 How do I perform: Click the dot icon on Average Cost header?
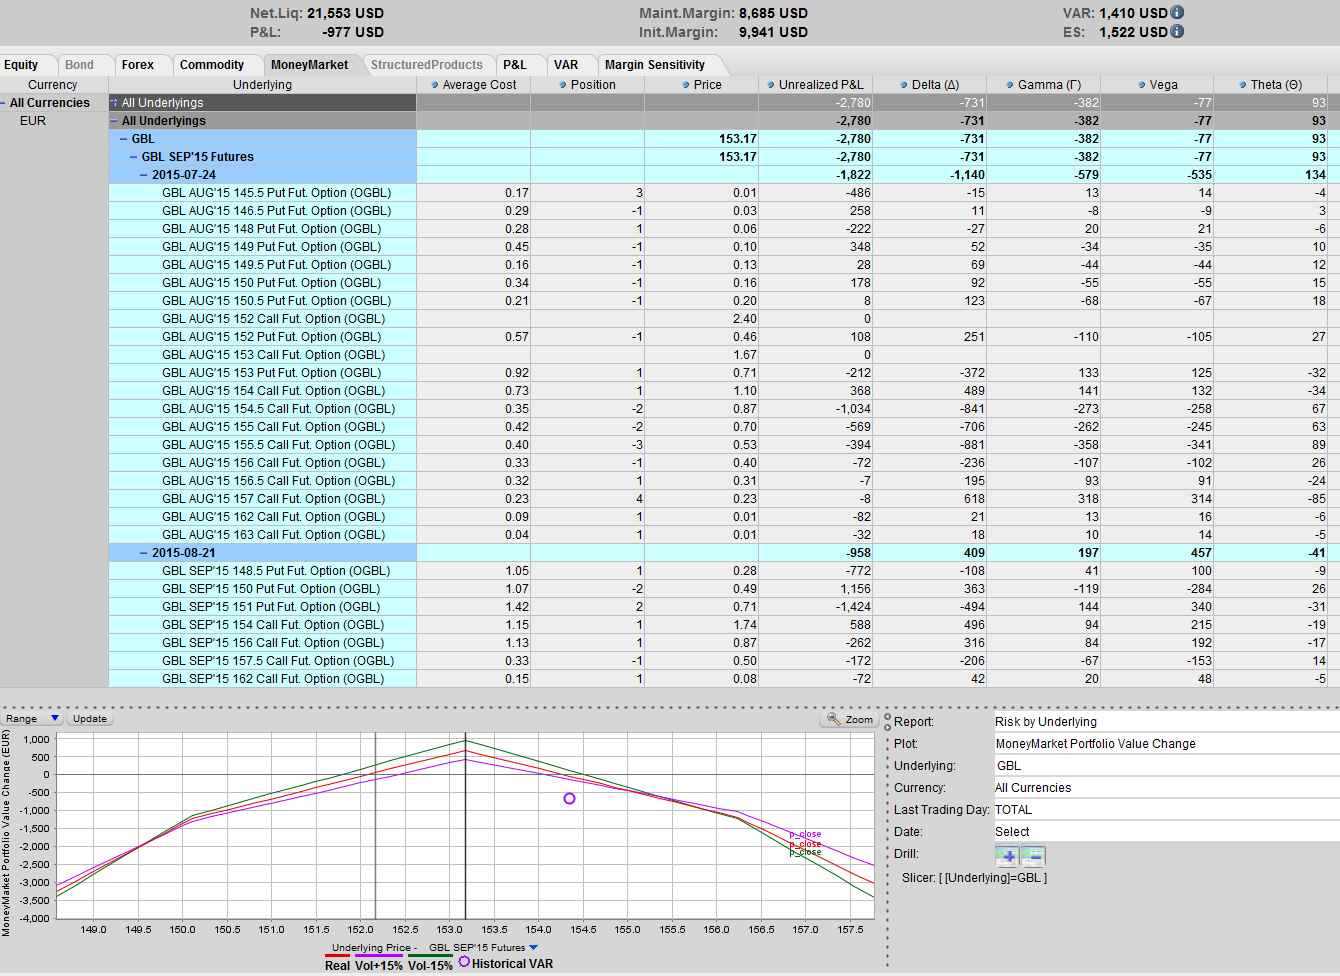tap(435, 85)
